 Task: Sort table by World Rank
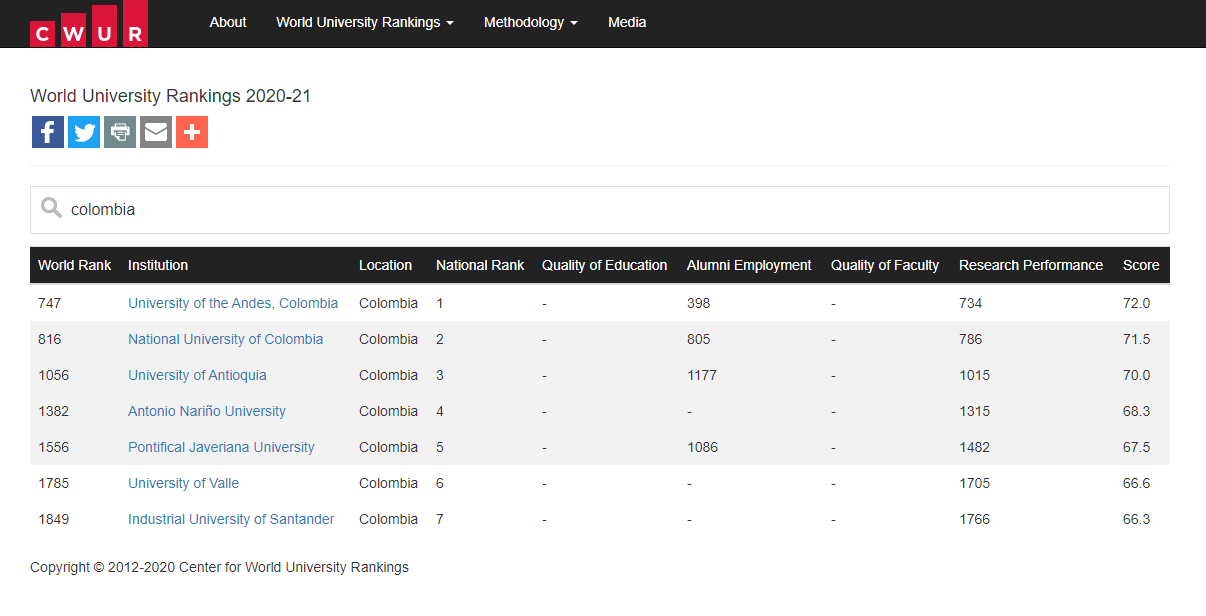[x=75, y=265]
